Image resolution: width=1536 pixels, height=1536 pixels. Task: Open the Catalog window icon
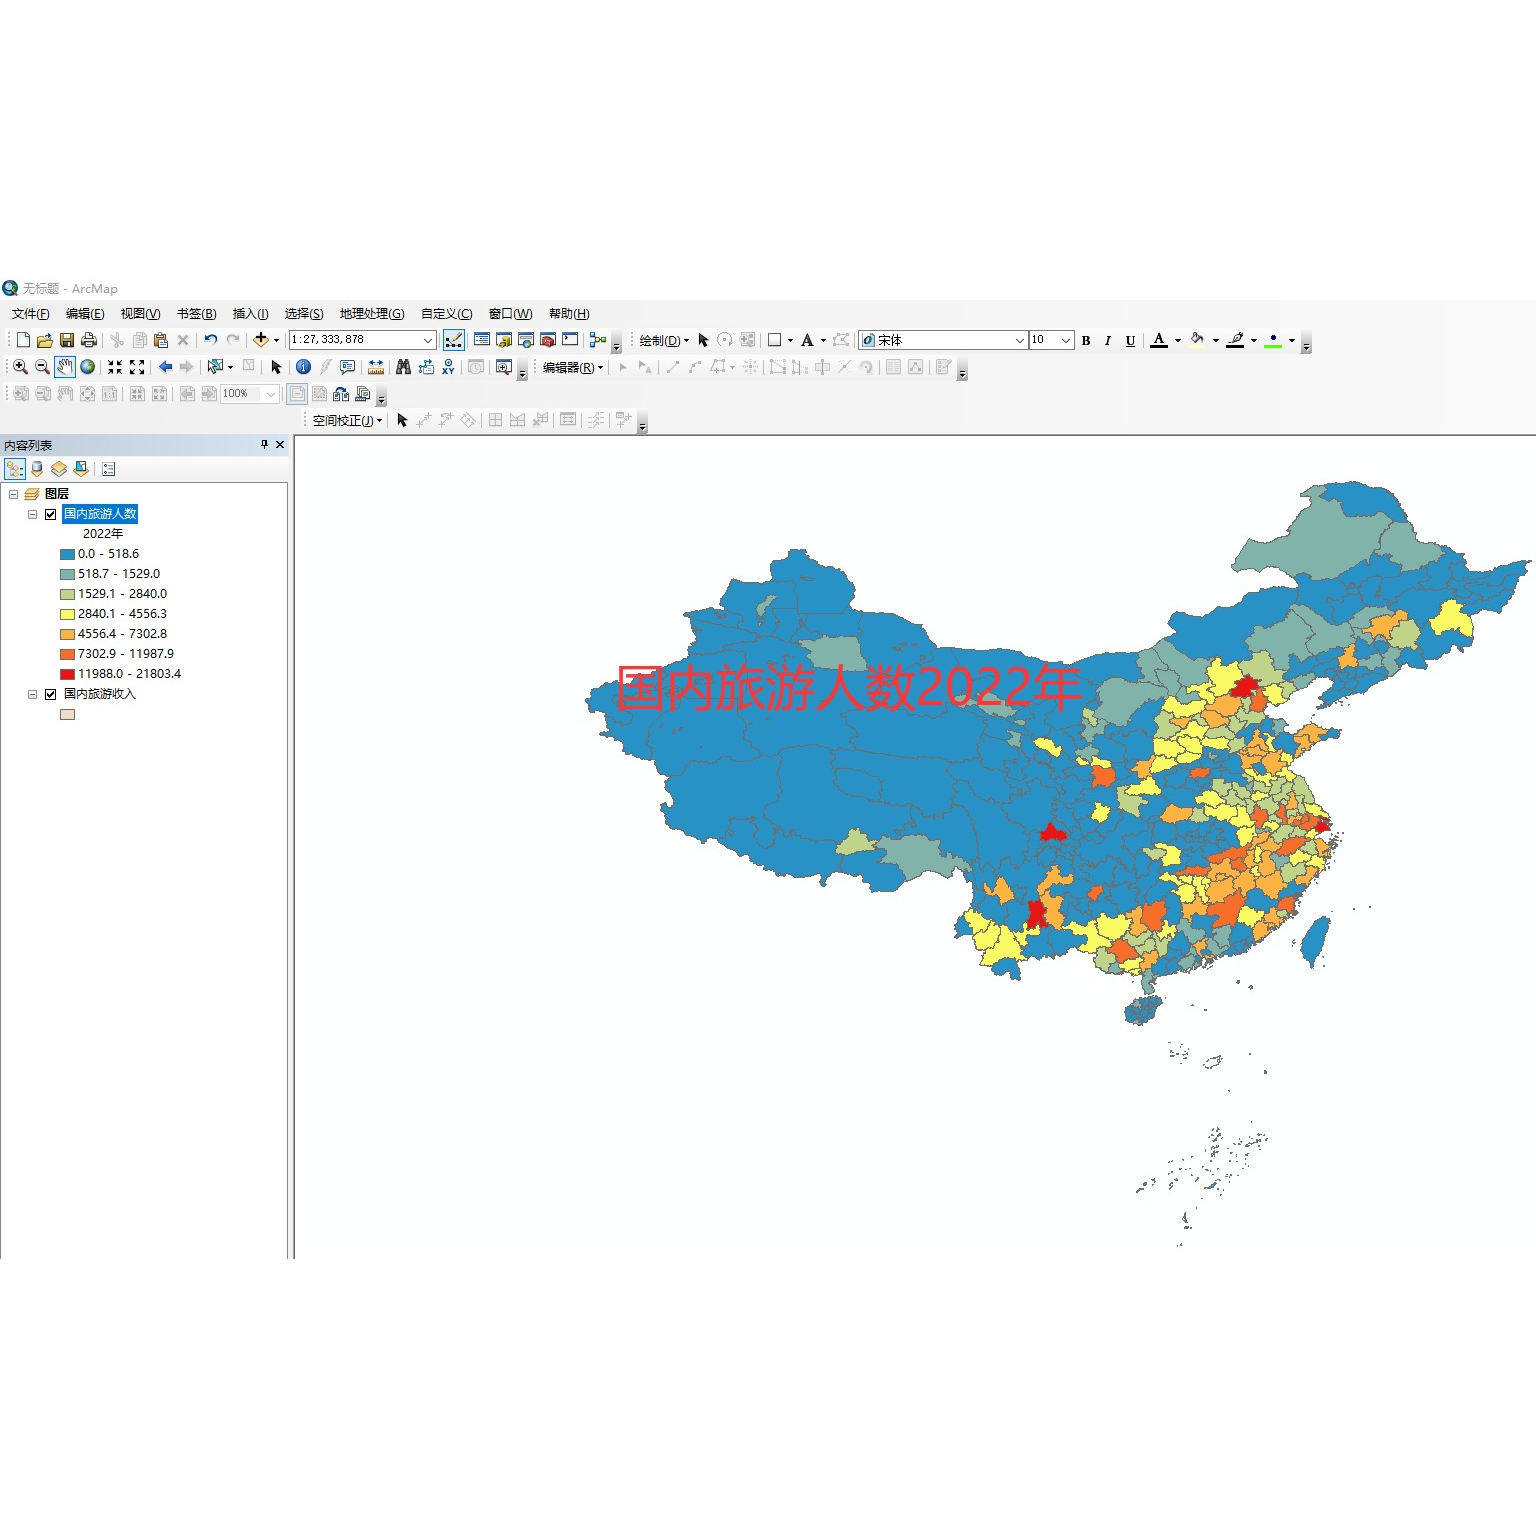[503, 340]
